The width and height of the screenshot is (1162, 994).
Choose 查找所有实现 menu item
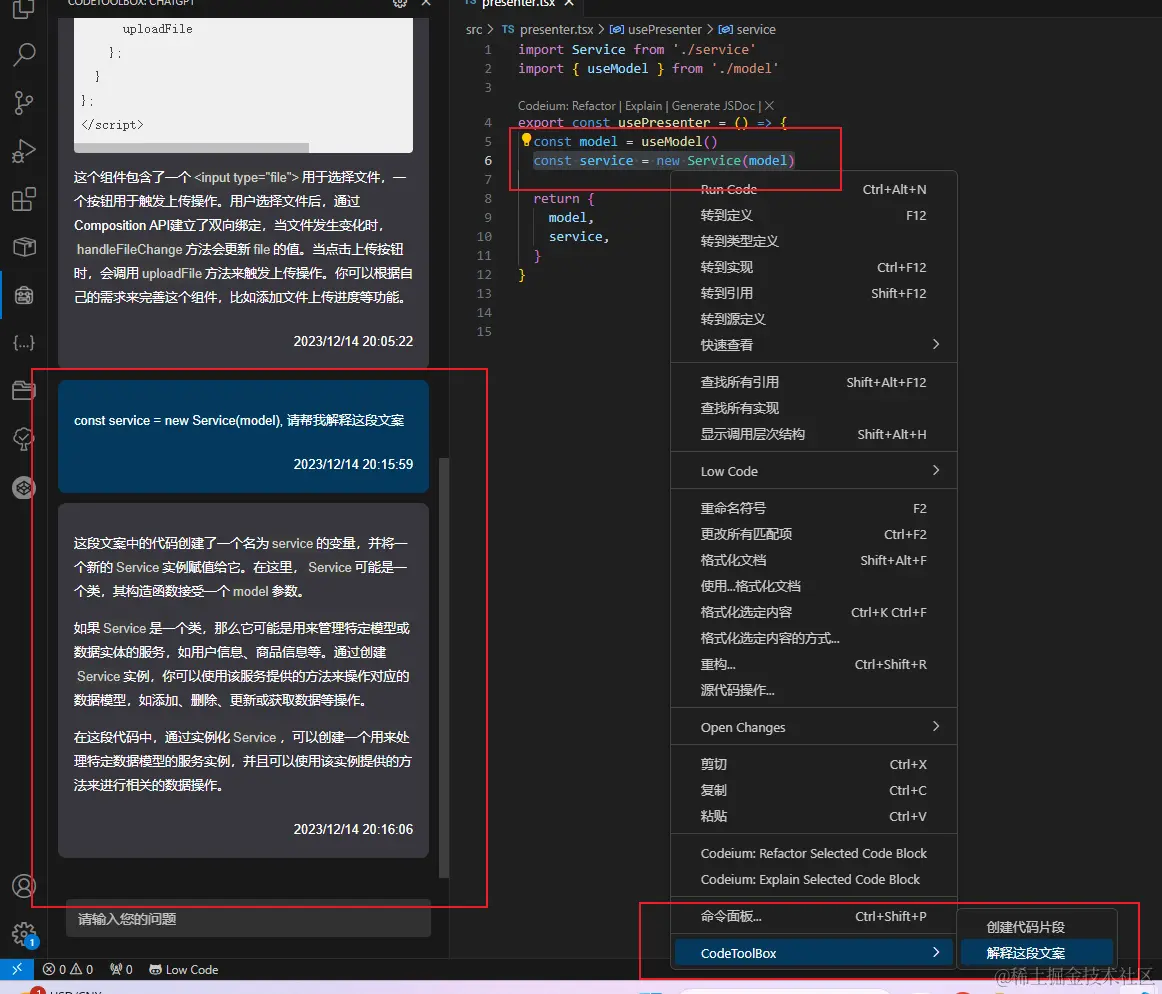click(814, 408)
